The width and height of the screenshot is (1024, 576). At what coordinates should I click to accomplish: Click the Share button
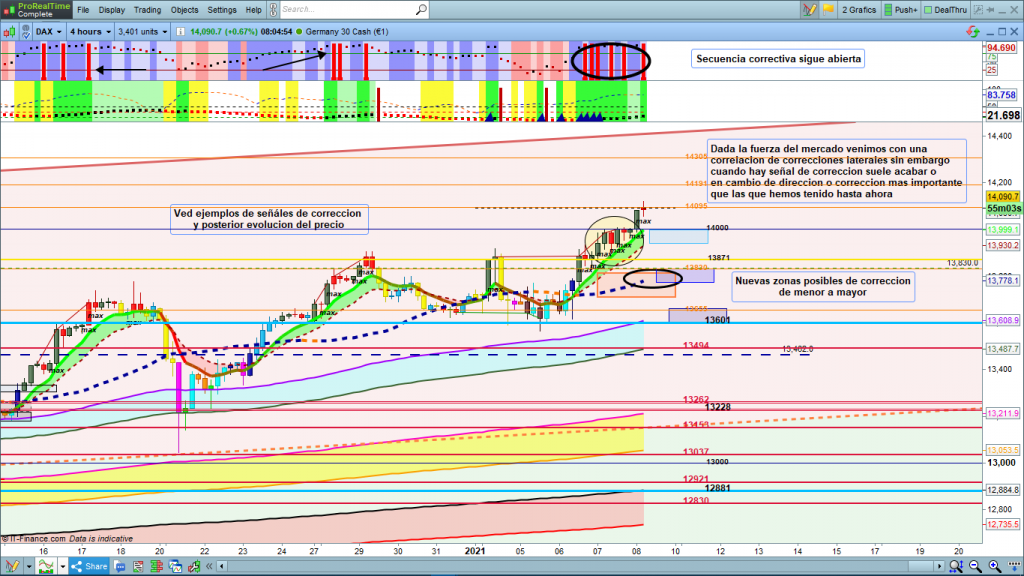pos(90,566)
